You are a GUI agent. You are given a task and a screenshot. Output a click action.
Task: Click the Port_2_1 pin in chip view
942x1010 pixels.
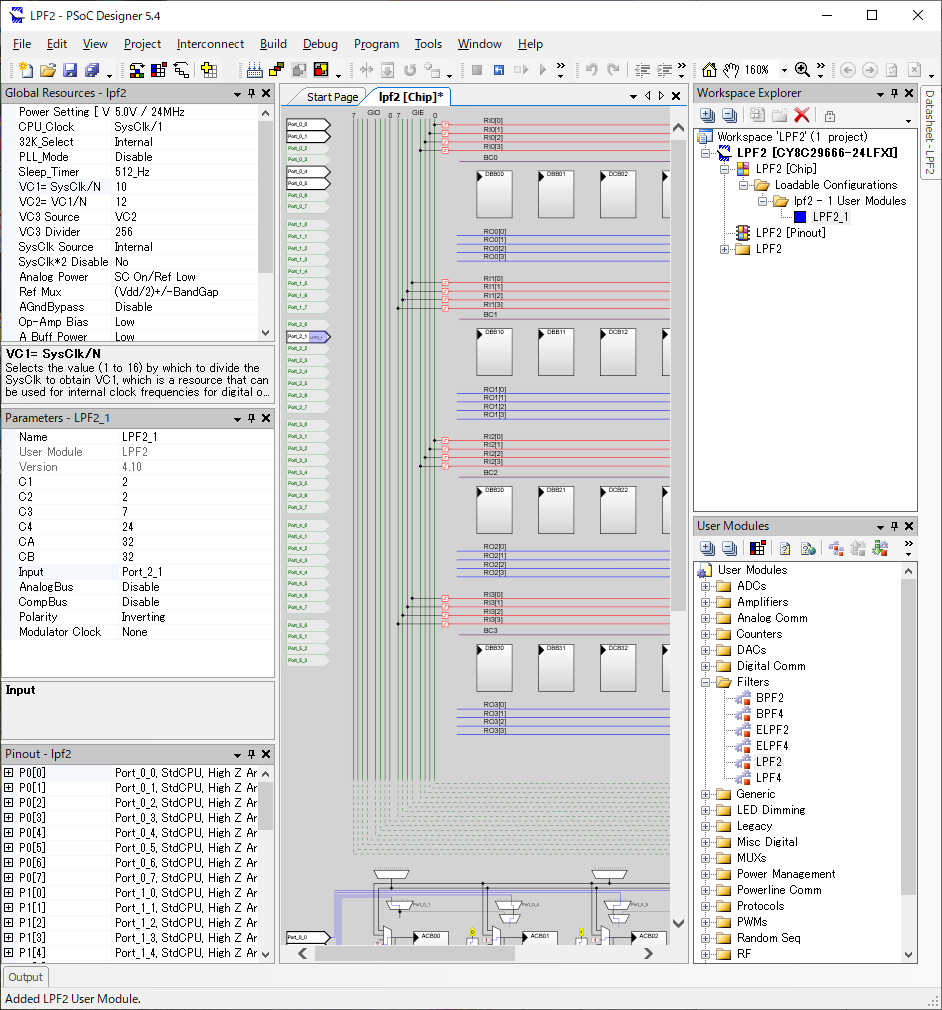pos(308,337)
